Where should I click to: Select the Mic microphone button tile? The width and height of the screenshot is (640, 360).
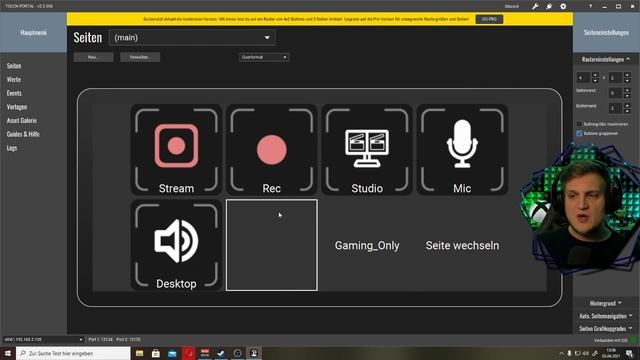462,149
